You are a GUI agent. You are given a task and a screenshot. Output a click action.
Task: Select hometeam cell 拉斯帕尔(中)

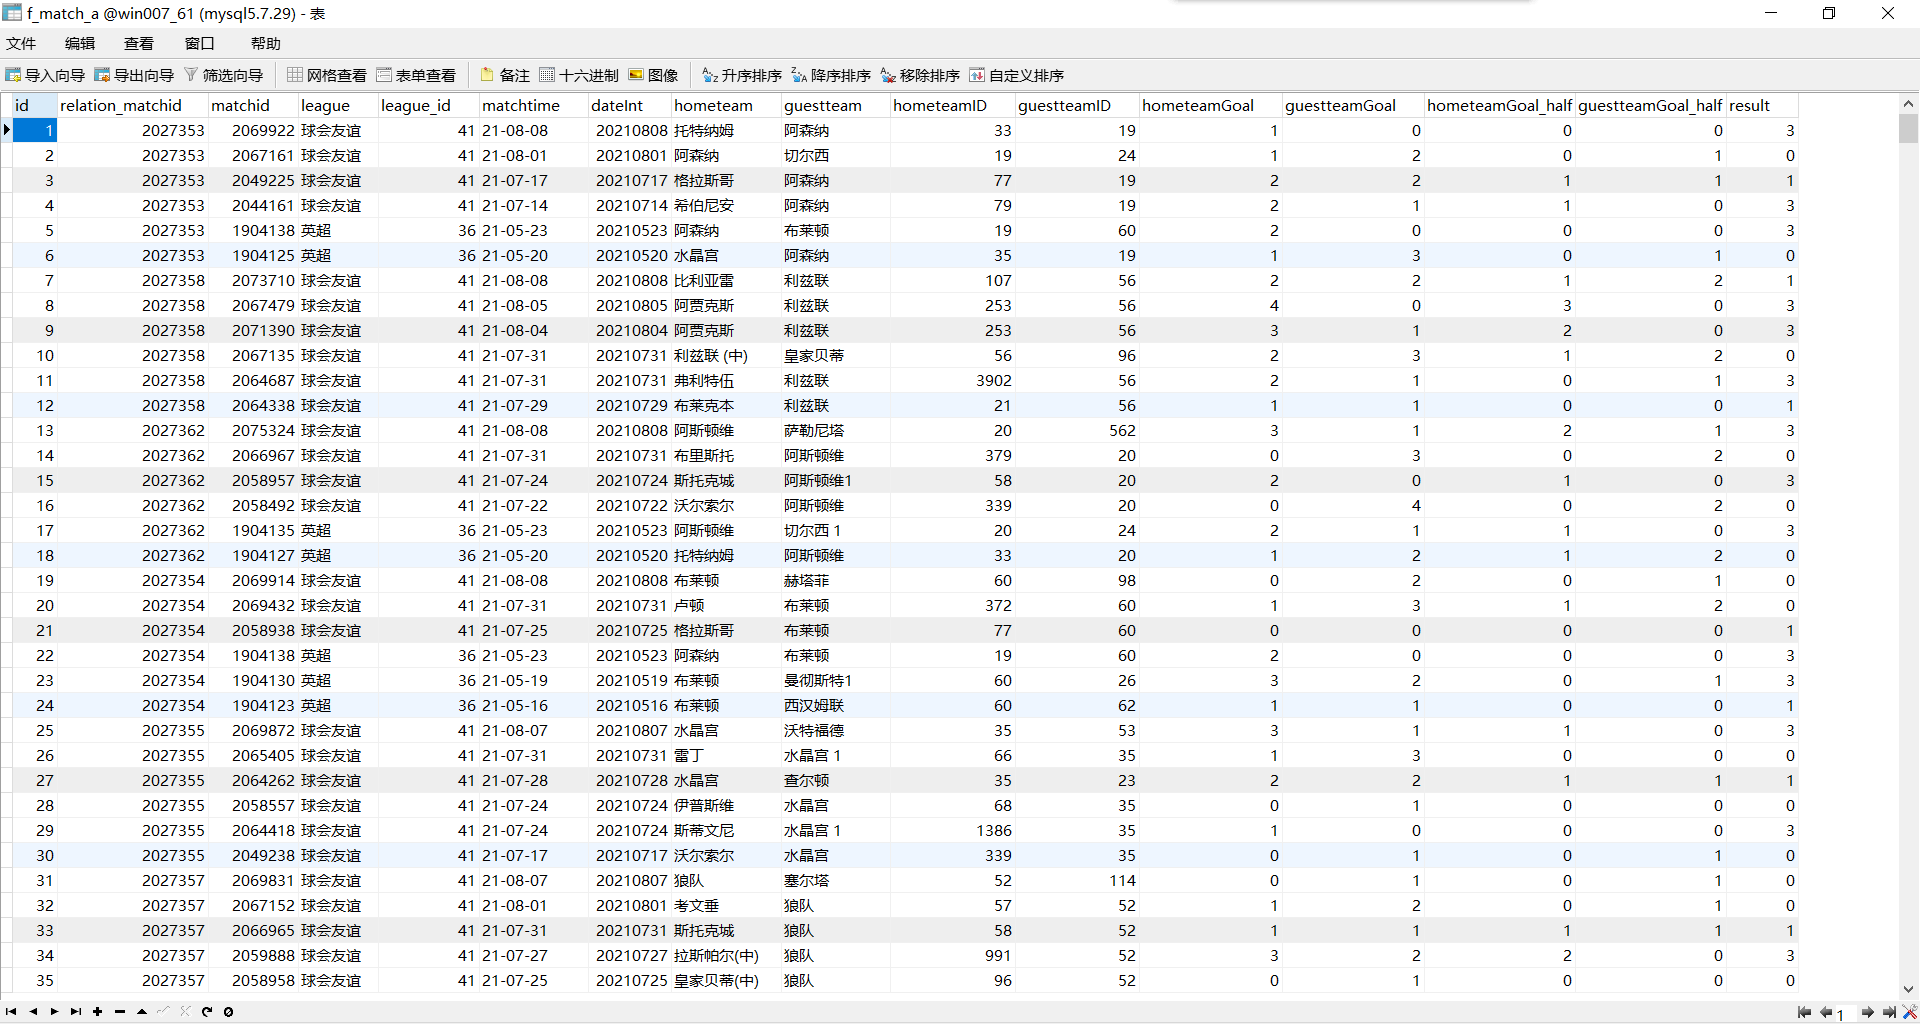[726, 955]
